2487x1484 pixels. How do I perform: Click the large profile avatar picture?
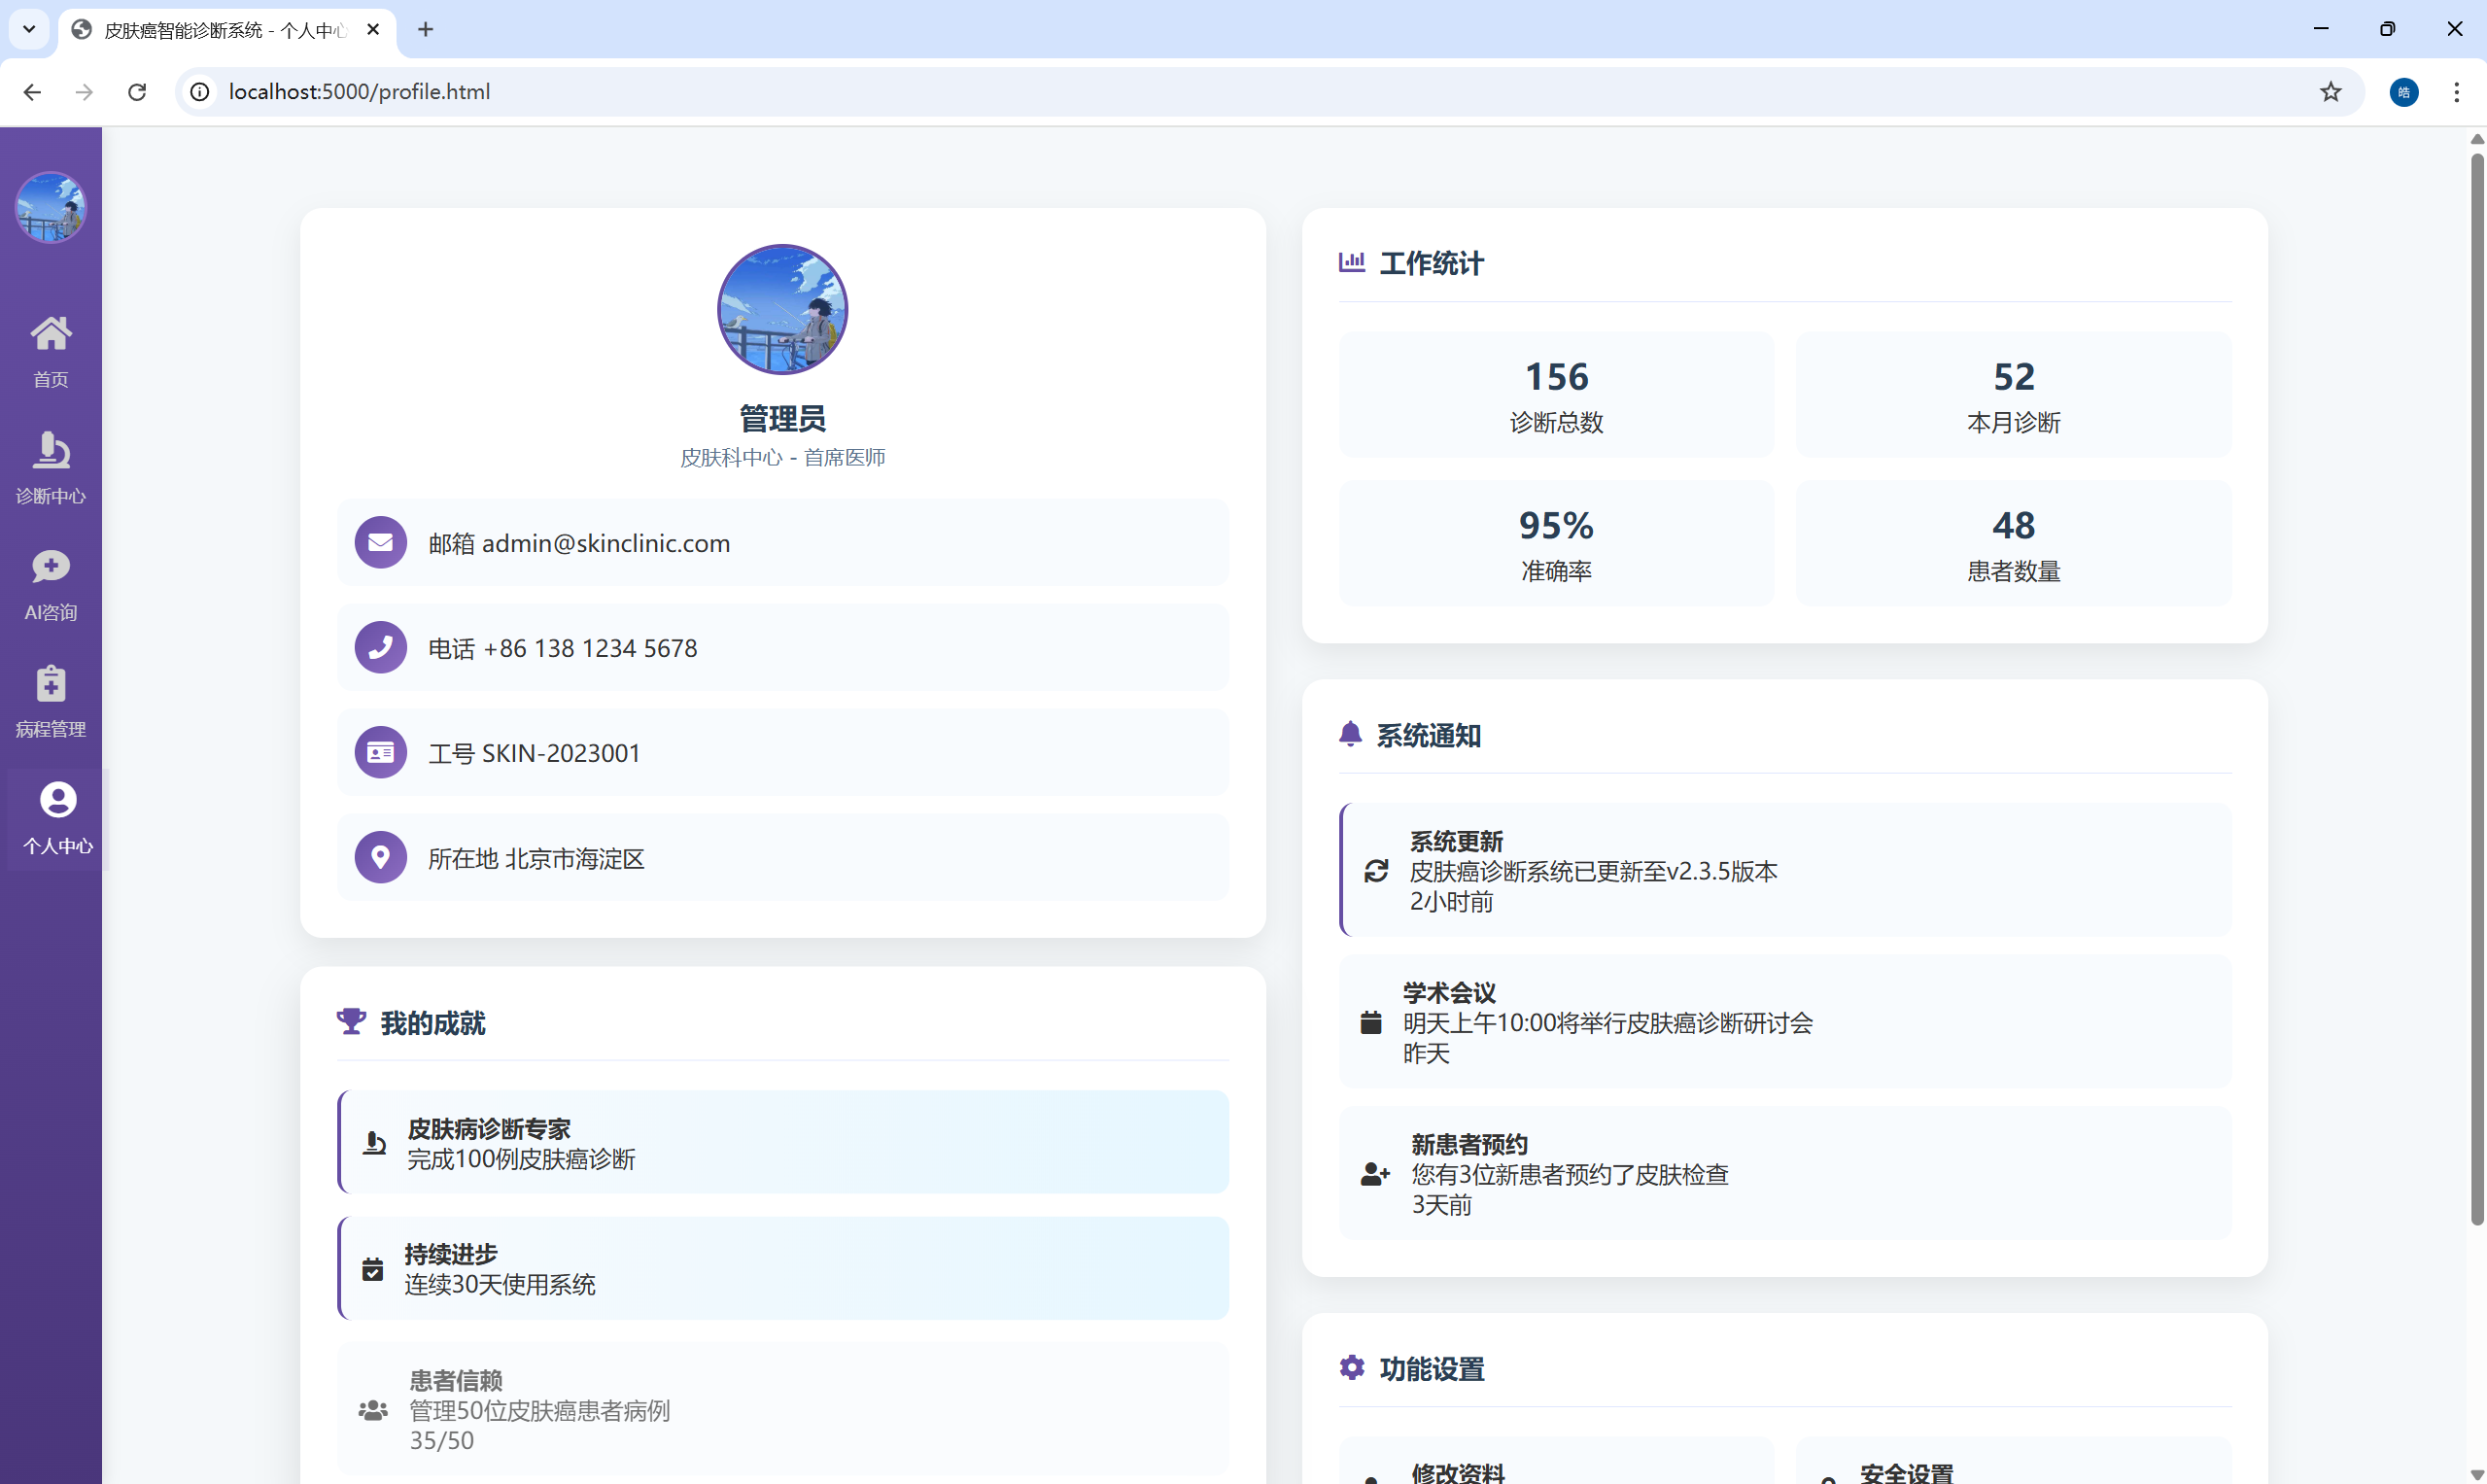[782, 310]
